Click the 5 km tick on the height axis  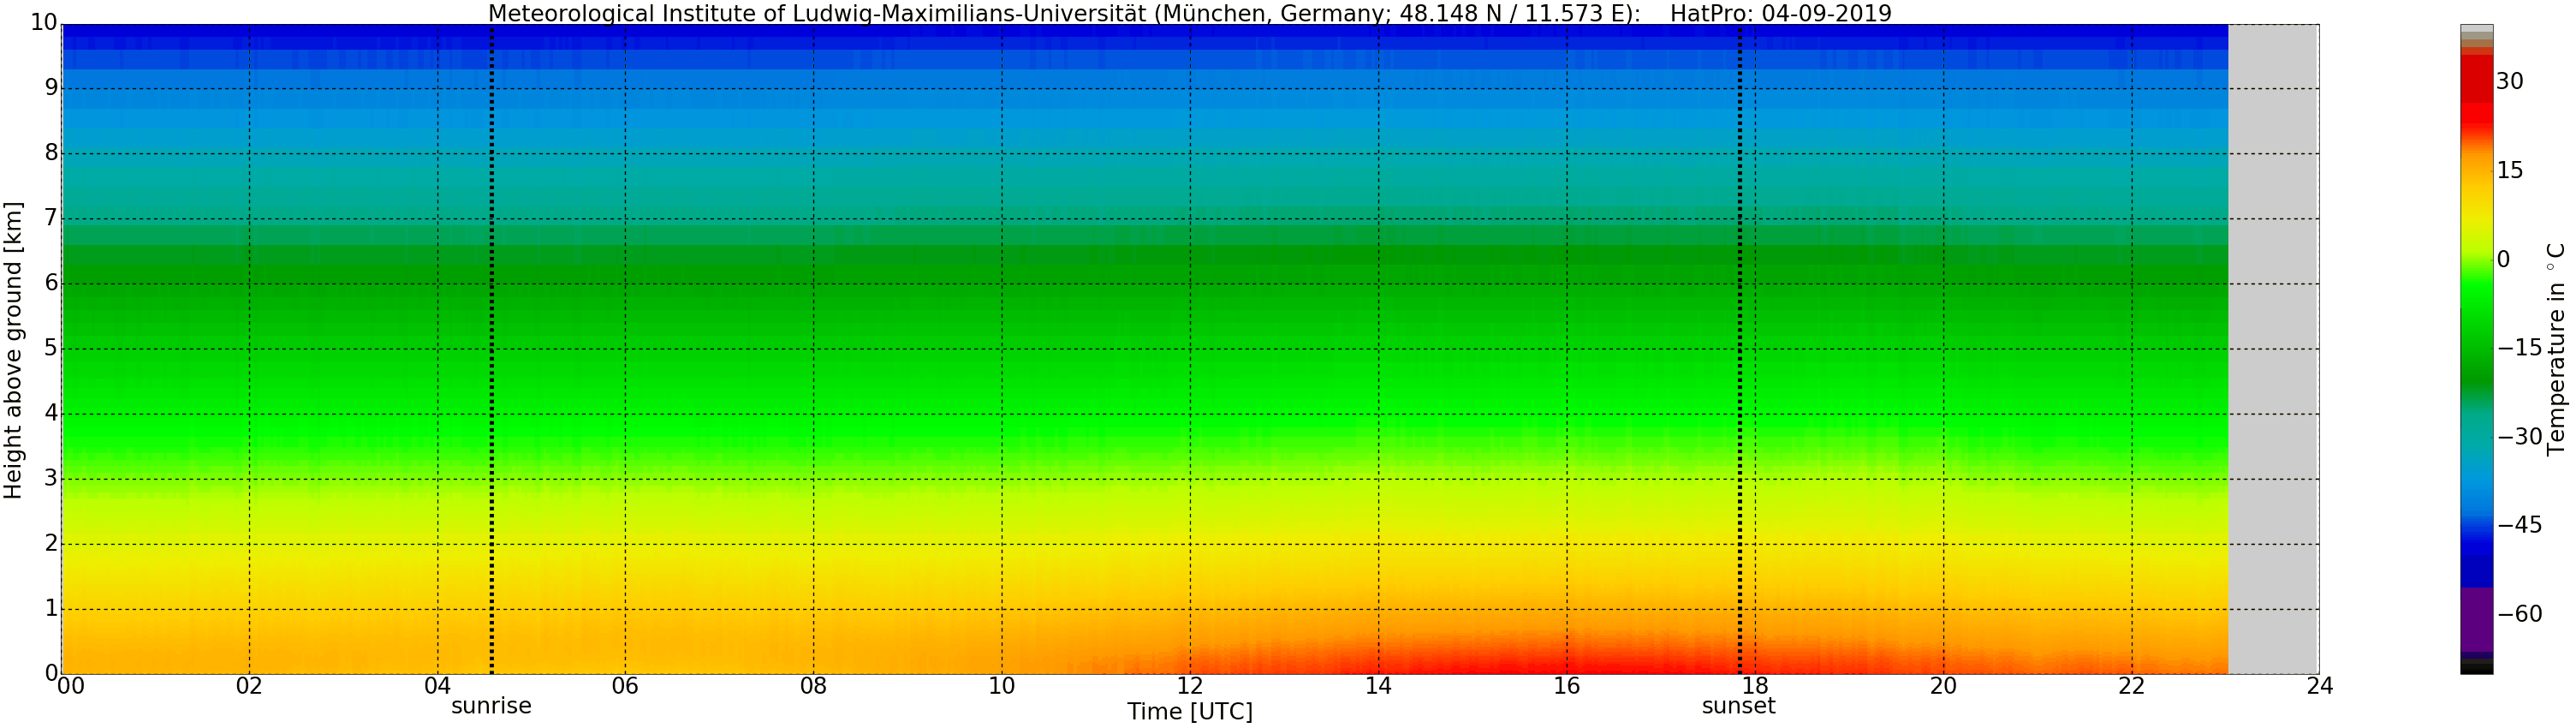pyautogui.click(x=51, y=348)
